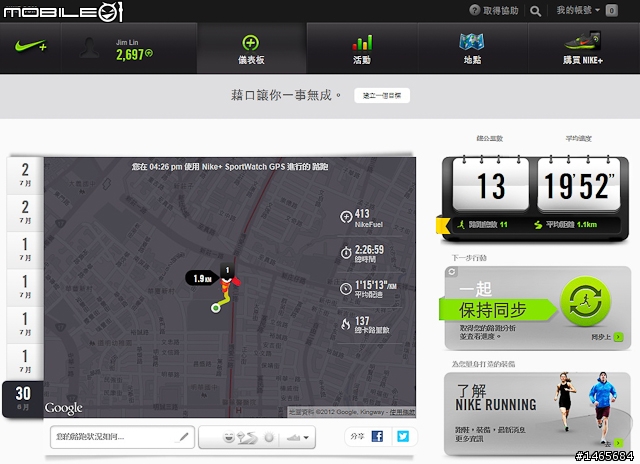Click the kilometer 1 flag marker on route

227,271
